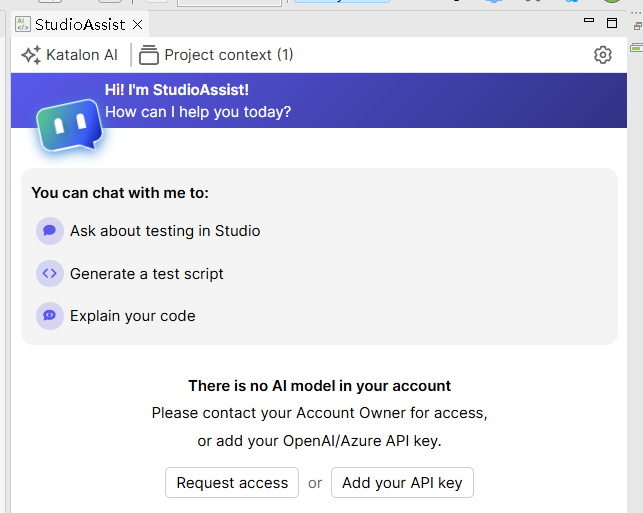Close the StudioAssist tab
Image resolution: width=643 pixels, height=513 pixels.
pyautogui.click(x=137, y=24)
